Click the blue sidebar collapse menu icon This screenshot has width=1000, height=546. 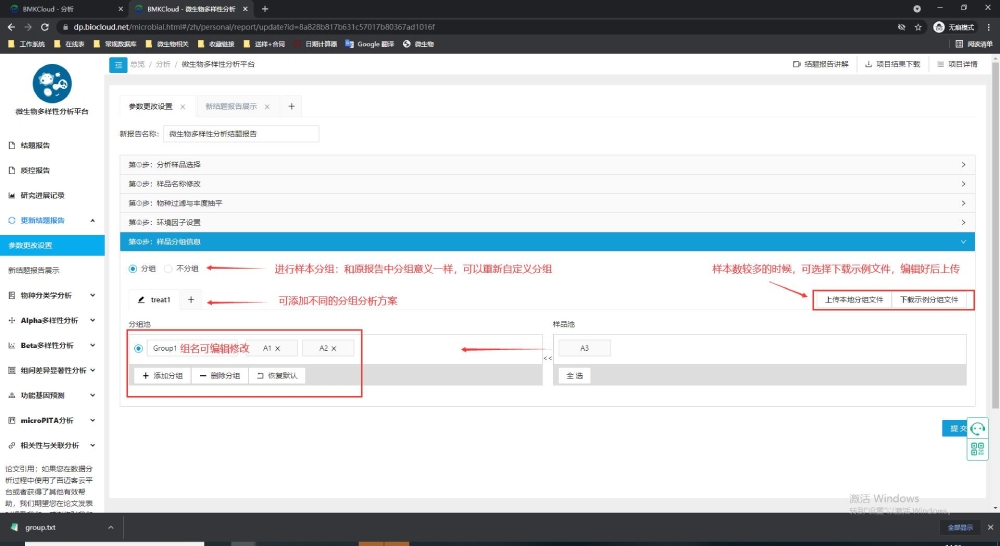[x=118, y=64]
